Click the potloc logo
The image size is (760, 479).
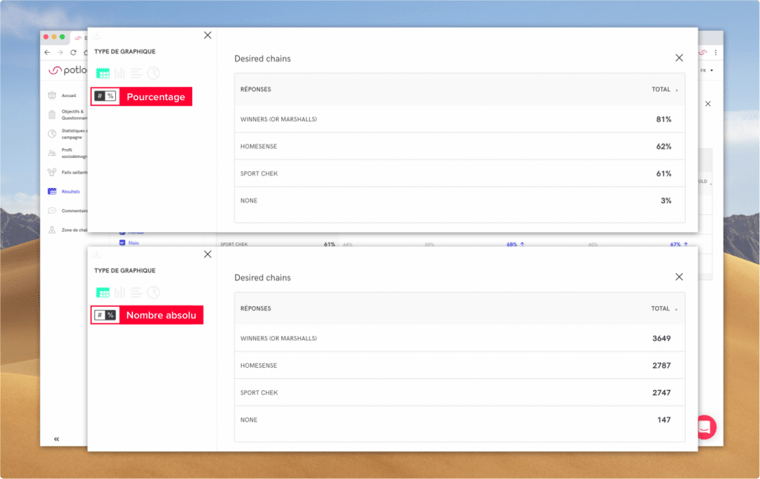point(67,70)
